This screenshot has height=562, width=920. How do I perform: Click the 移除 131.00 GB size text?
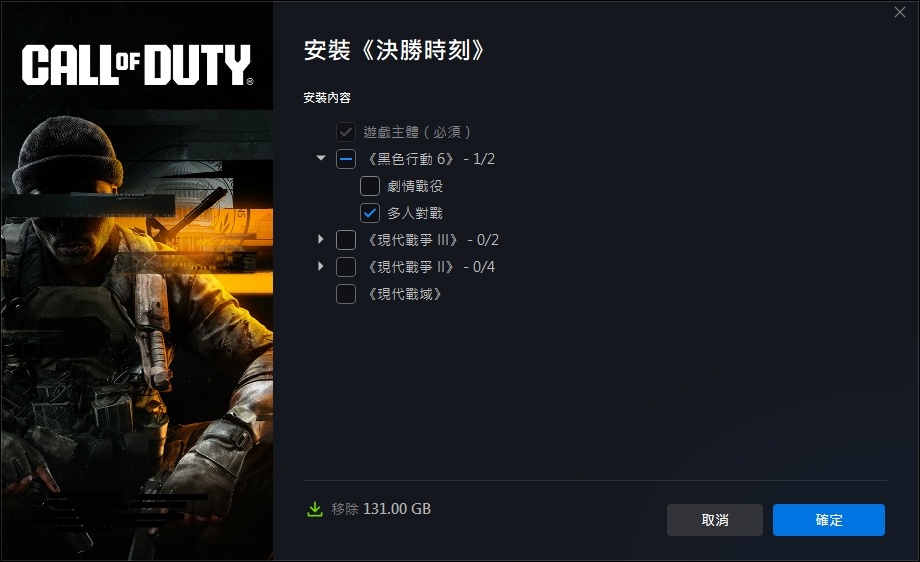coord(381,509)
